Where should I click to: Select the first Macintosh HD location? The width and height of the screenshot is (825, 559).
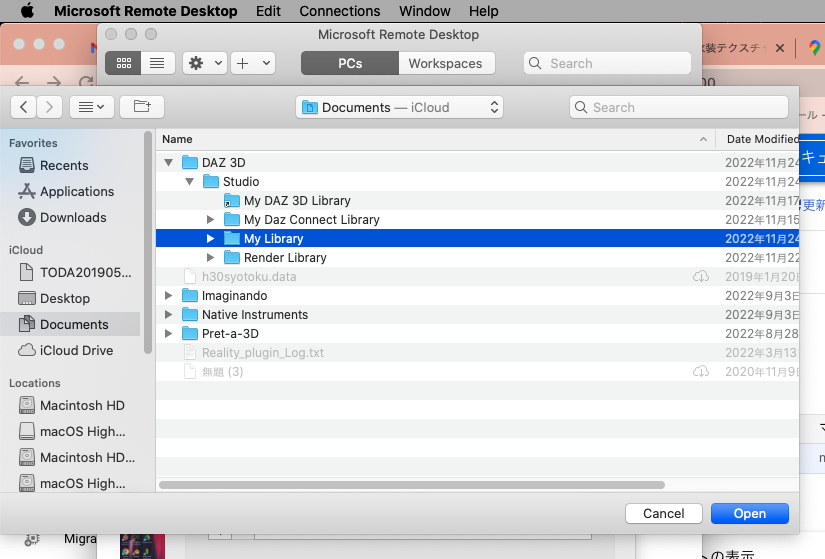click(72, 405)
